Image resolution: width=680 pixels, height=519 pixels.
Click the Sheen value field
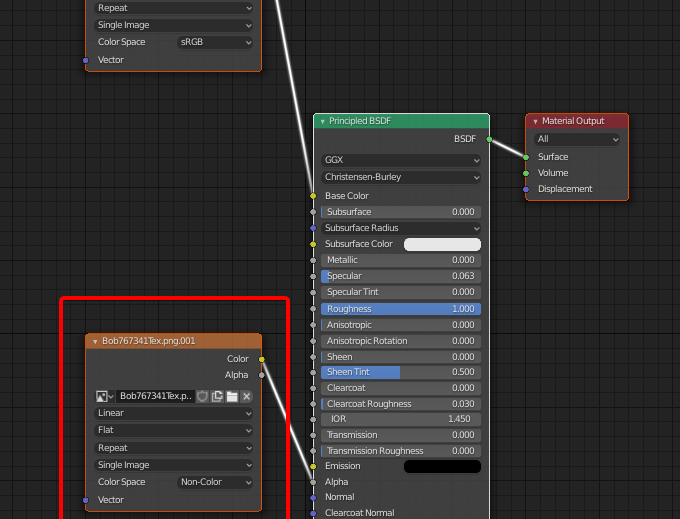pos(401,357)
